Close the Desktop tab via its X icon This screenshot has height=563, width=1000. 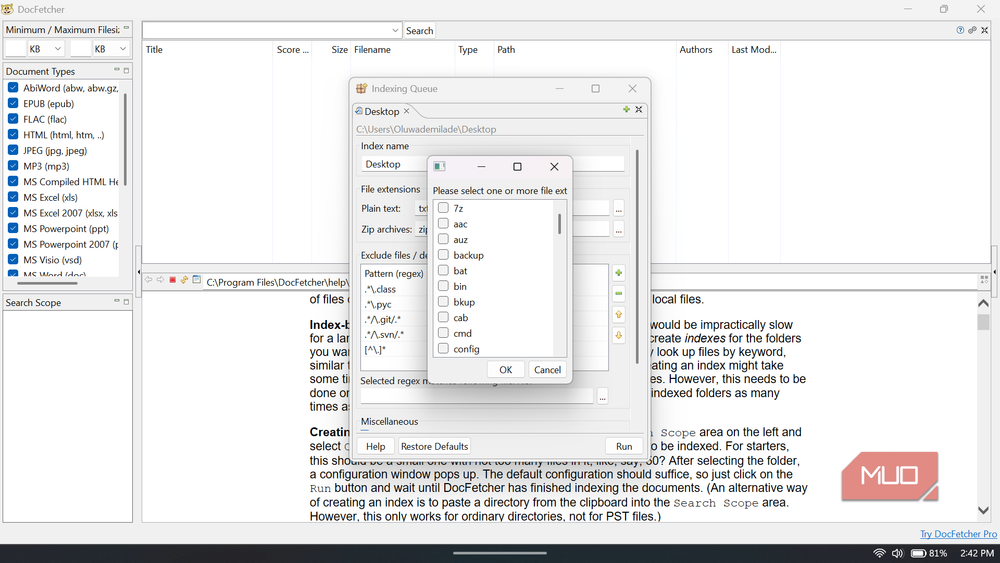tap(406, 111)
